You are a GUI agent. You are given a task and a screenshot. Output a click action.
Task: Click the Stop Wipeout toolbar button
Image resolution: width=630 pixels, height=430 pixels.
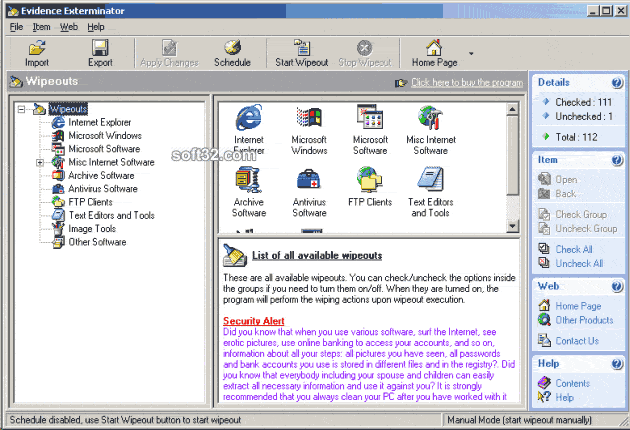click(x=364, y=53)
